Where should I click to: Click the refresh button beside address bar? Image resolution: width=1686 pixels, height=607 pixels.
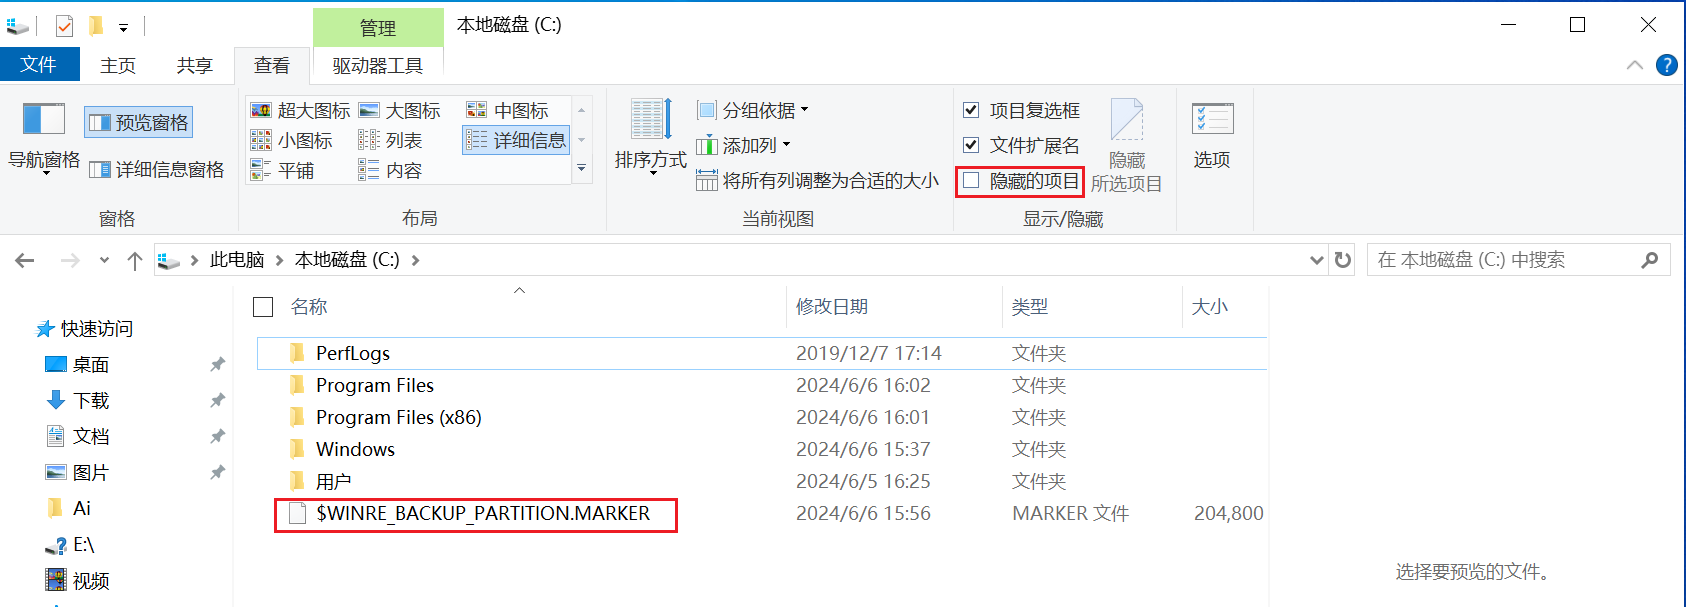pos(1343,260)
